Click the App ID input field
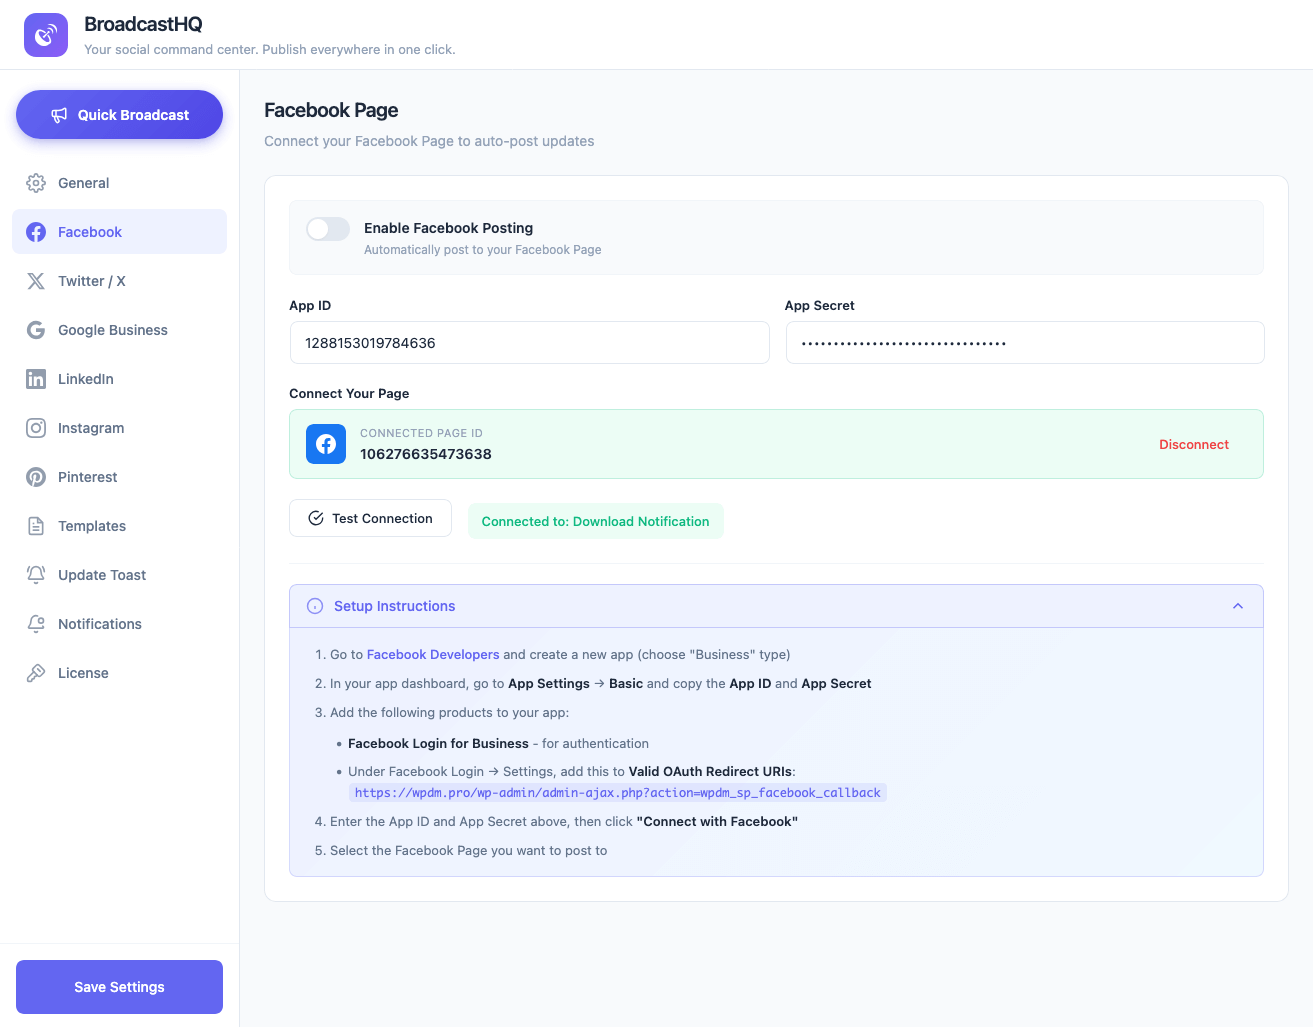1313x1027 pixels. pyautogui.click(x=529, y=343)
